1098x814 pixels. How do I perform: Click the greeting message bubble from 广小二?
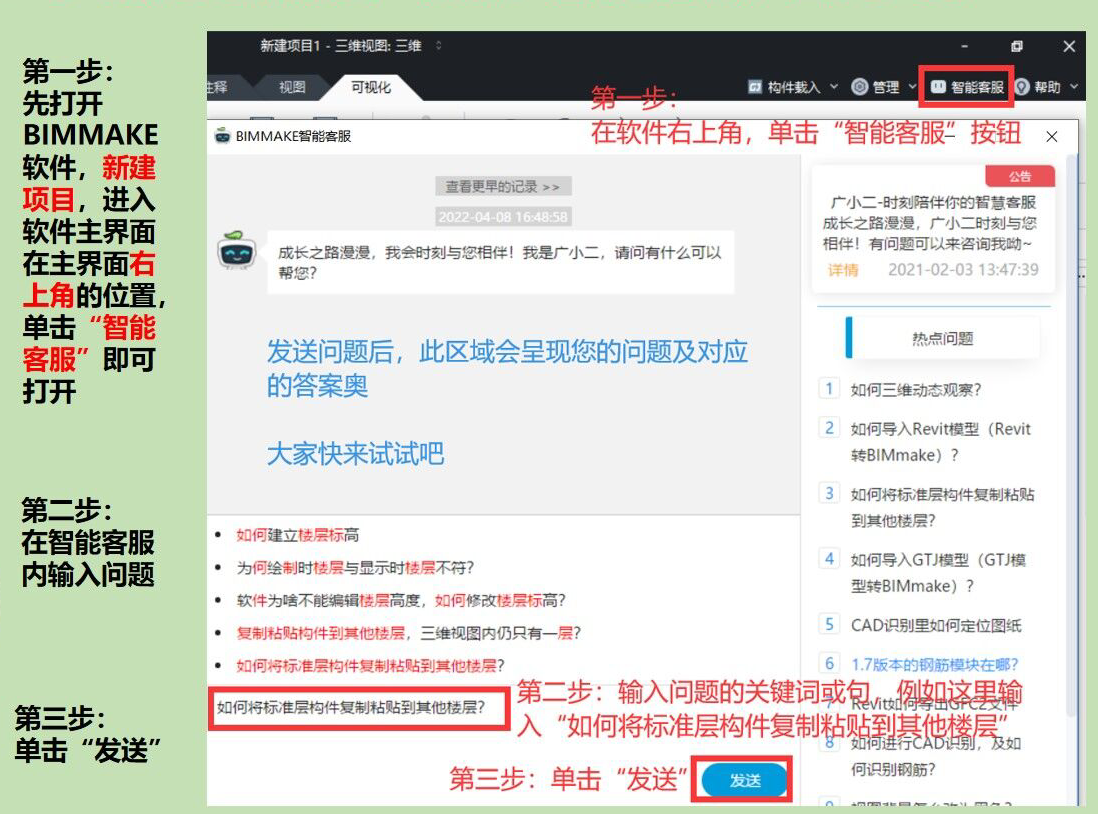pyautogui.click(x=501, y=263)
